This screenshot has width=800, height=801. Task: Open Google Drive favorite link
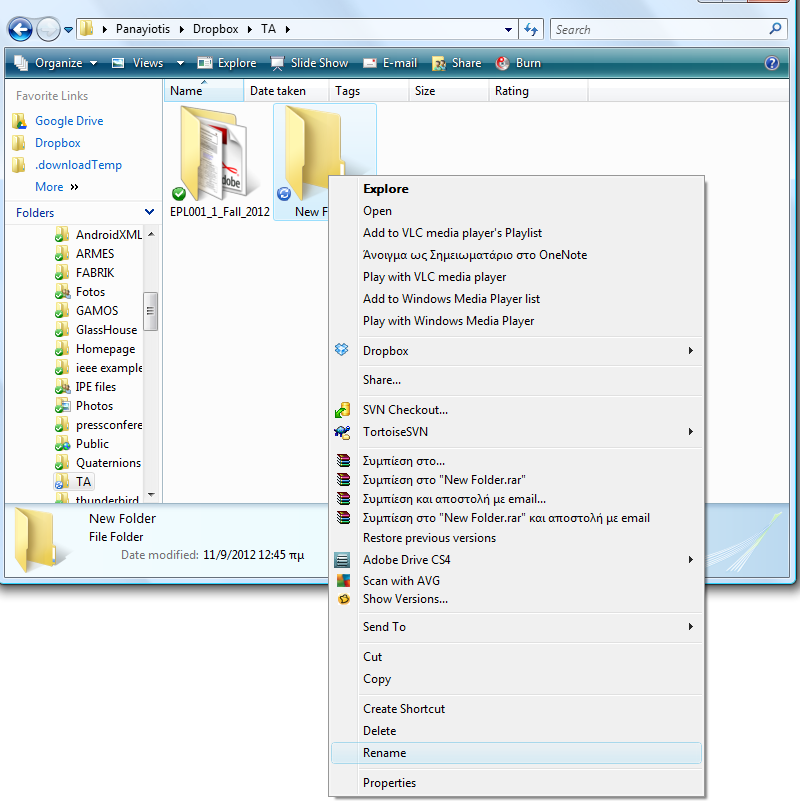(x=69, y=121)
